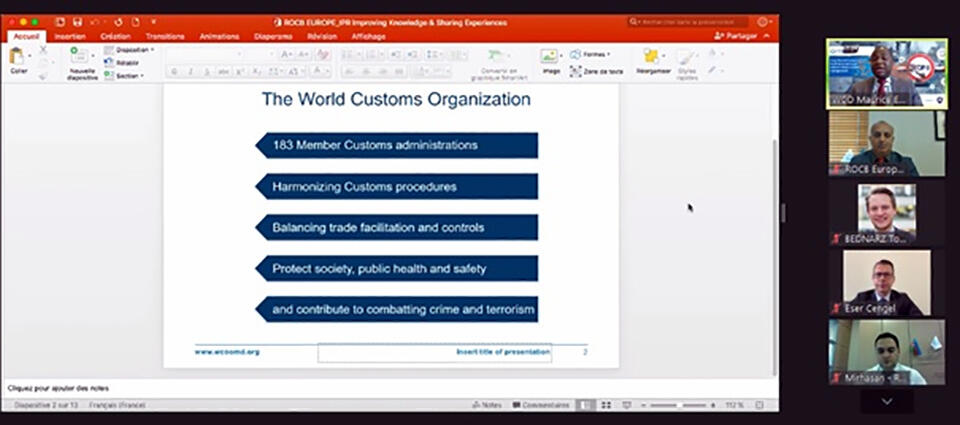Click the Save icon in title bar
The width and height of the screenshot is (960, 425).
click(x=77, y=22)
